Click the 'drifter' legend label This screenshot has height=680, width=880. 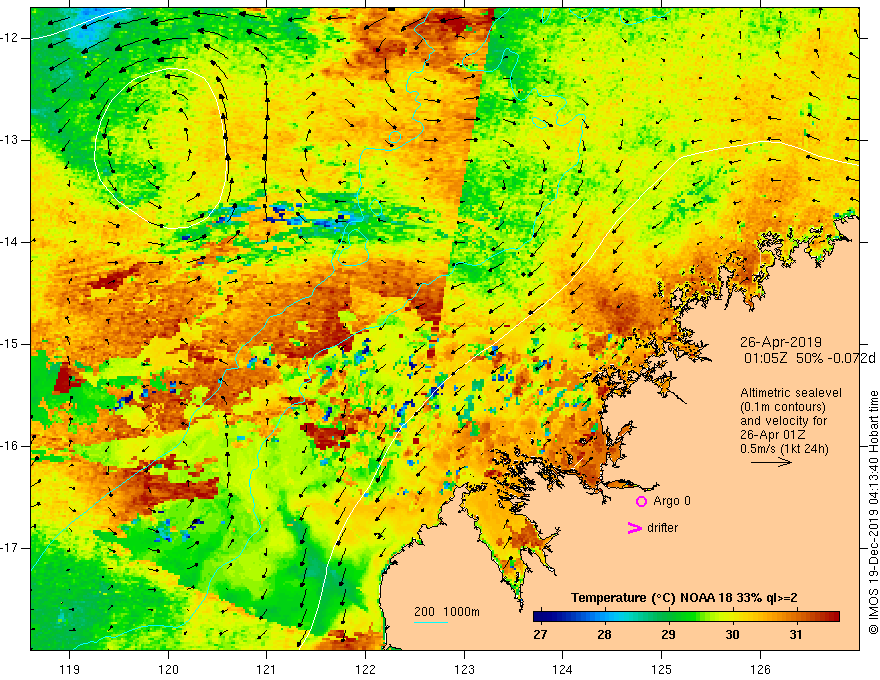tap(662, 528)
